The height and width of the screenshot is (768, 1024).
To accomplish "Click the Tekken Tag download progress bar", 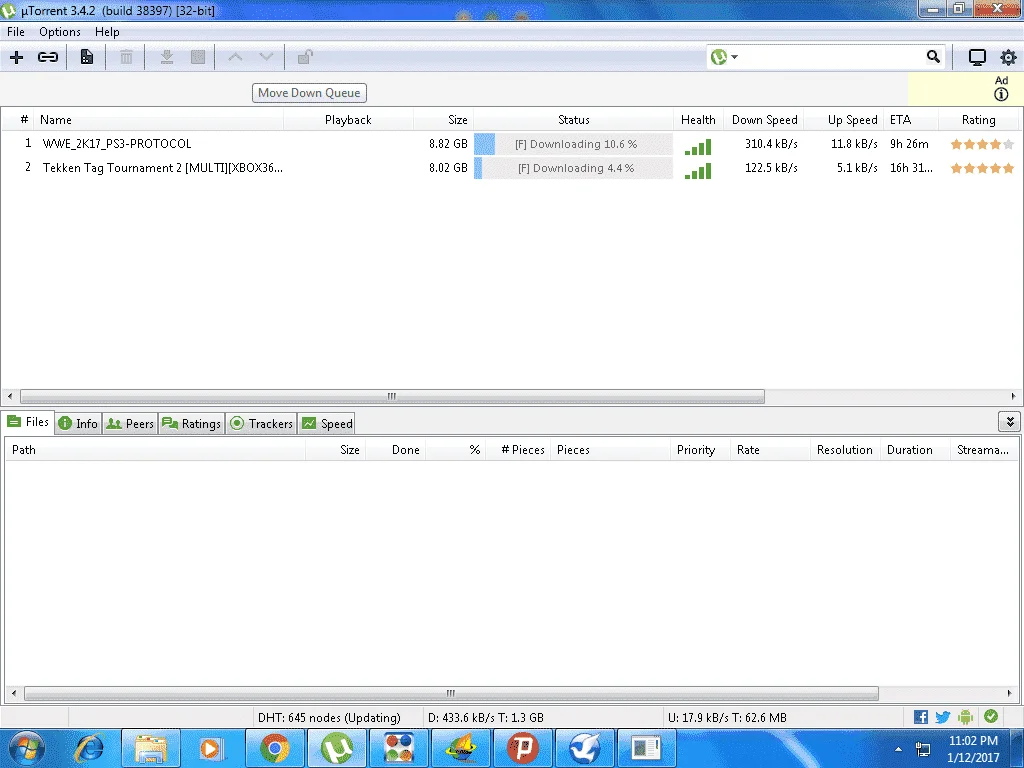I will coord(573,168).
